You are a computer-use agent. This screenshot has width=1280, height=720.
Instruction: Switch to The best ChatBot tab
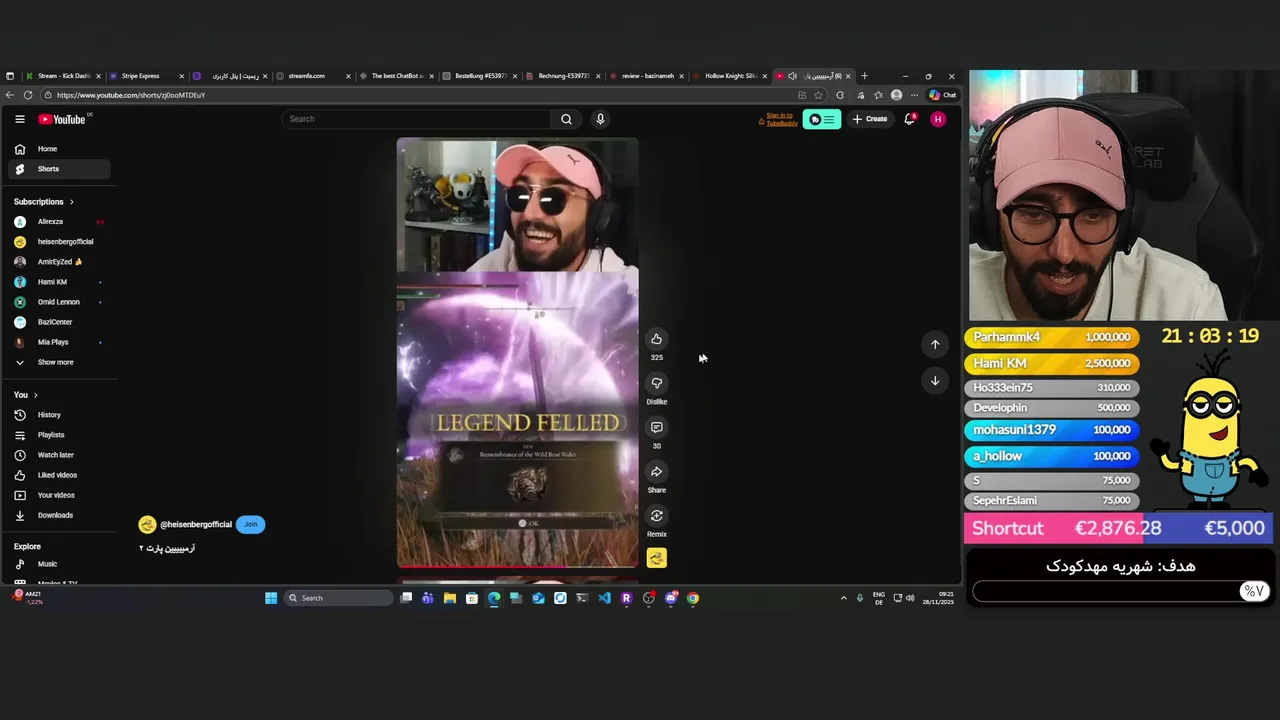click(x=397, y=76)
